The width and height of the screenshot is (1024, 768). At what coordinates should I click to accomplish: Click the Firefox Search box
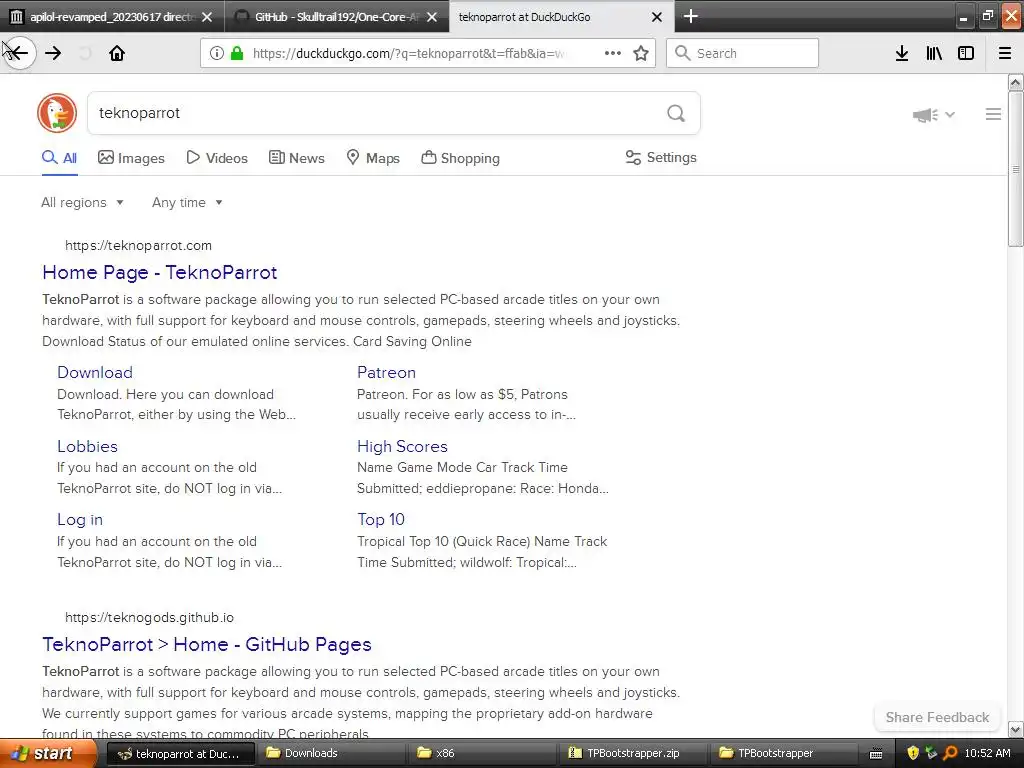pos(743,53)
